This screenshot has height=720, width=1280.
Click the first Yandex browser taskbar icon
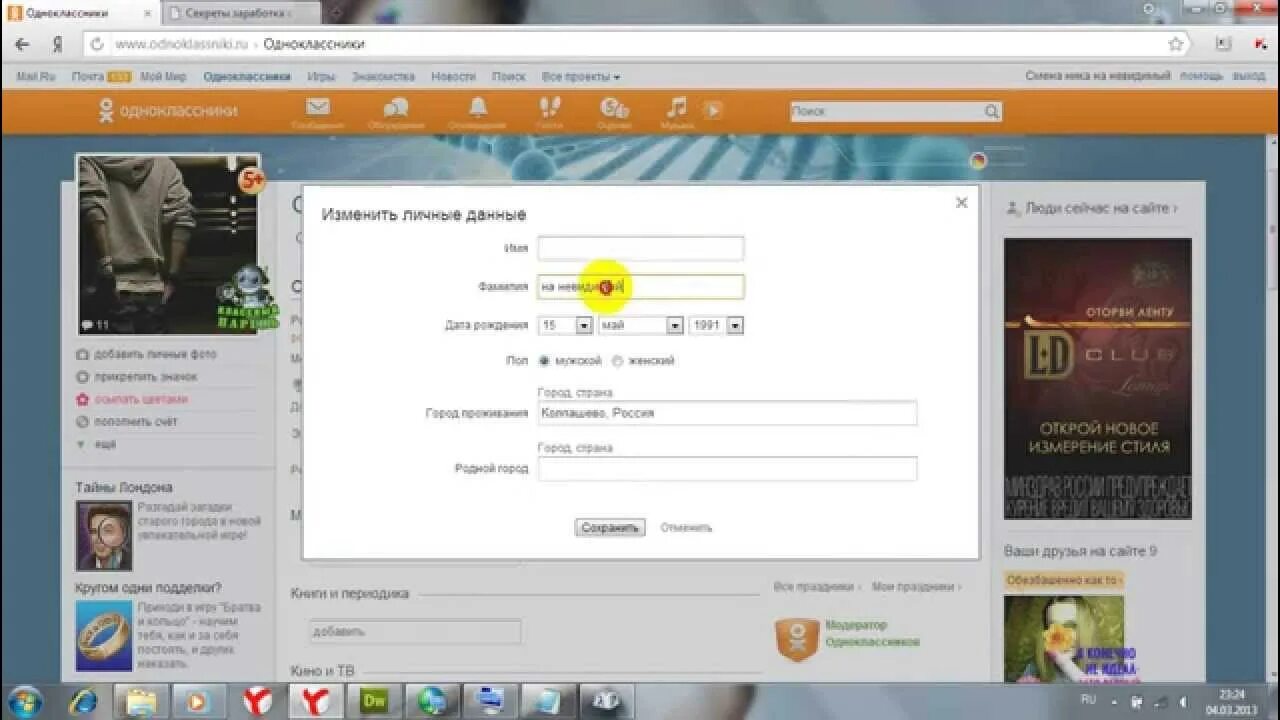point(257,701)
